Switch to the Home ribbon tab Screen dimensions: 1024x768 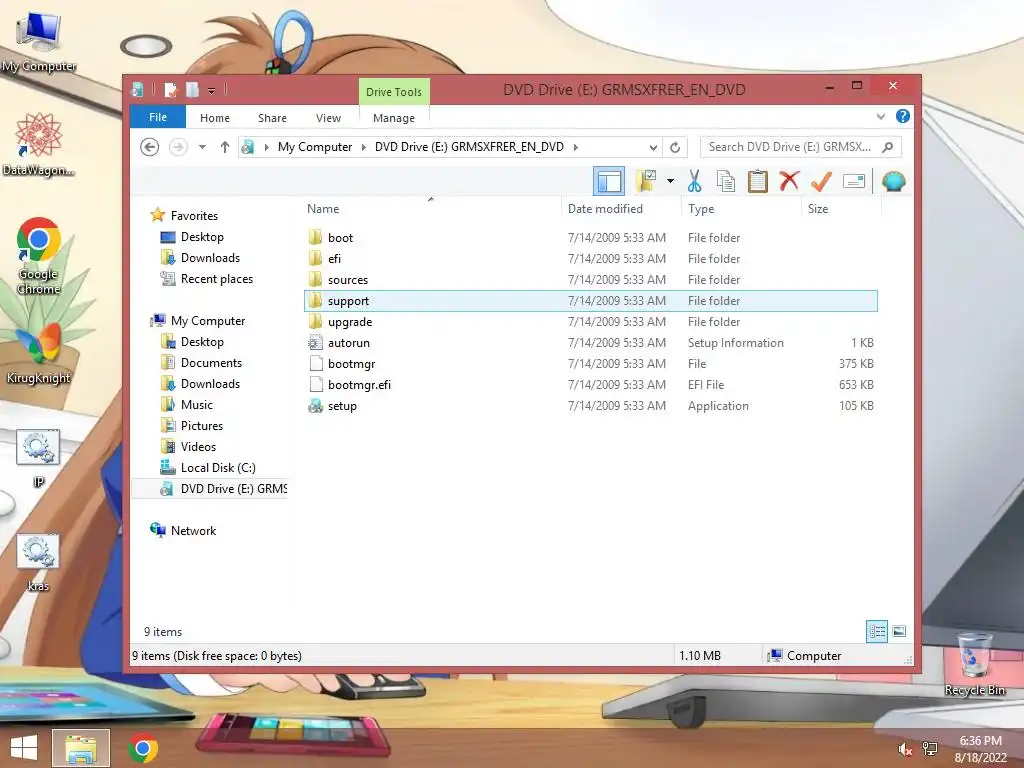click(215, 118)
